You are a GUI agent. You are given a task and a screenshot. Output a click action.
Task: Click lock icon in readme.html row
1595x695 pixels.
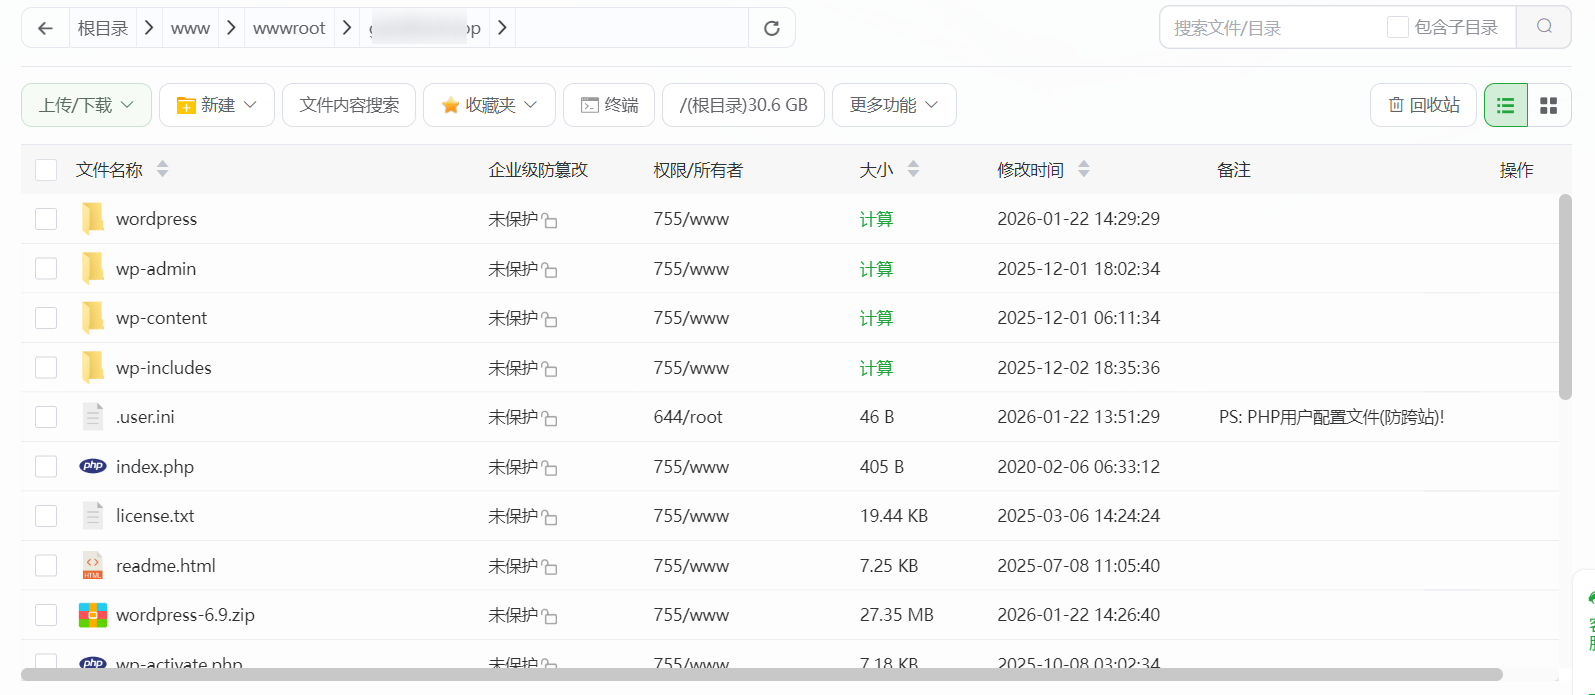[550, 567]
